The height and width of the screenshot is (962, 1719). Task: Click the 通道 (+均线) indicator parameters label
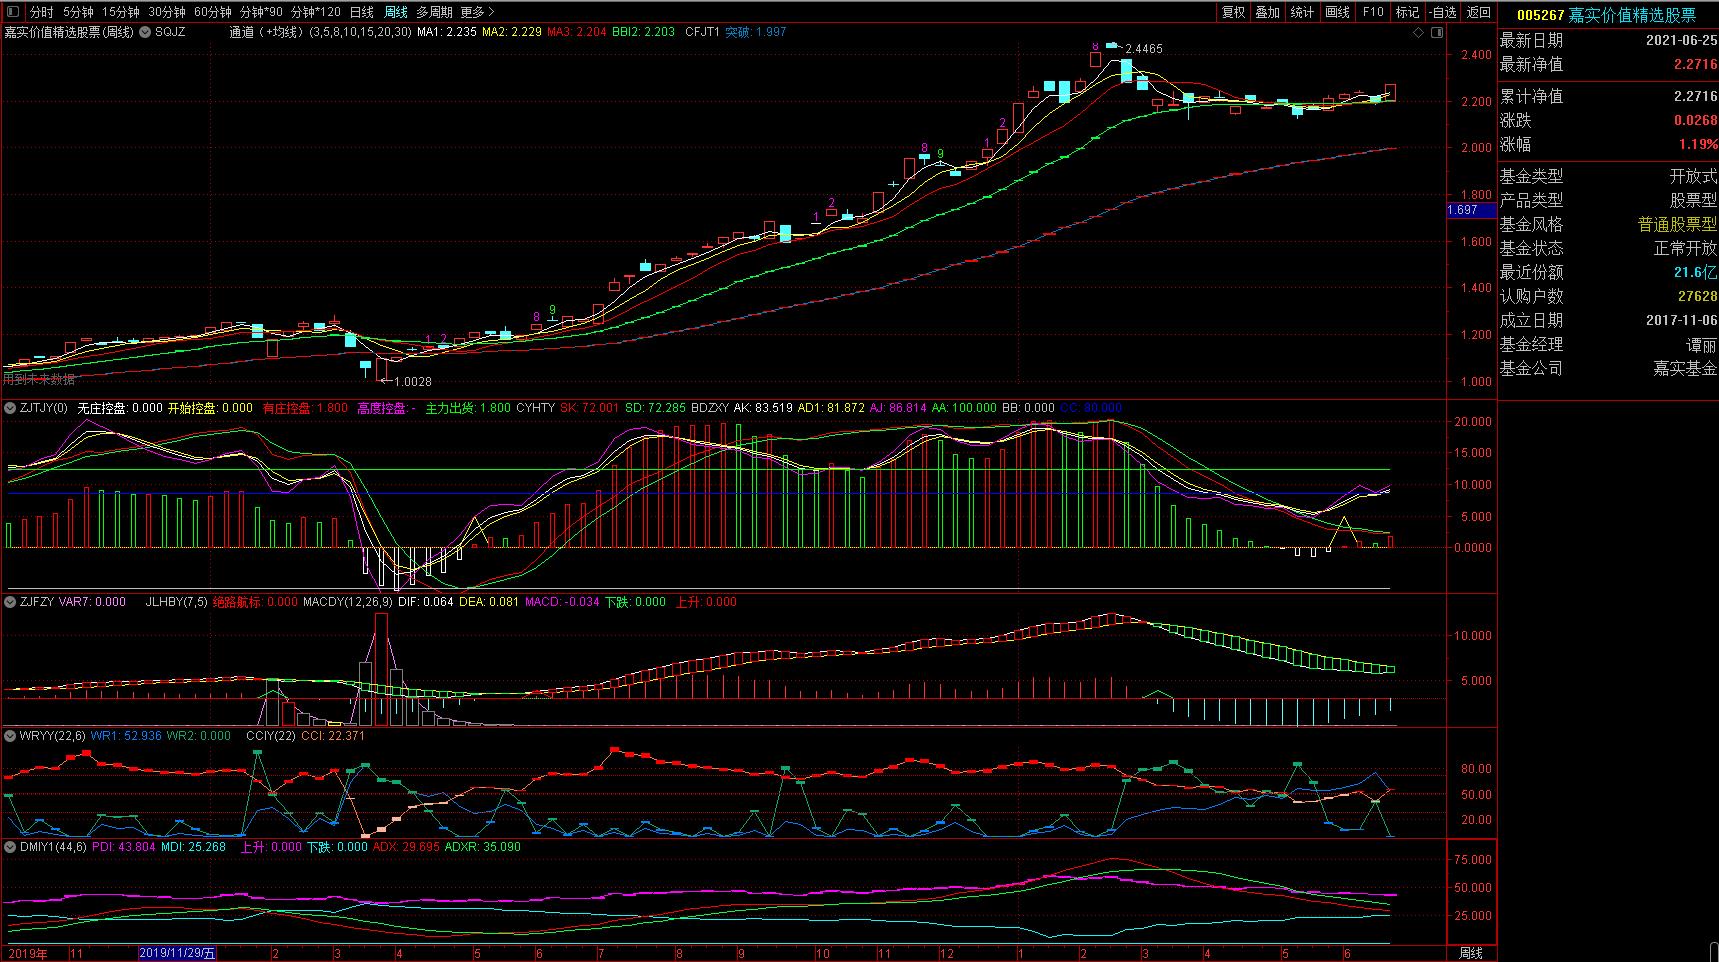[x=320, y=32]
